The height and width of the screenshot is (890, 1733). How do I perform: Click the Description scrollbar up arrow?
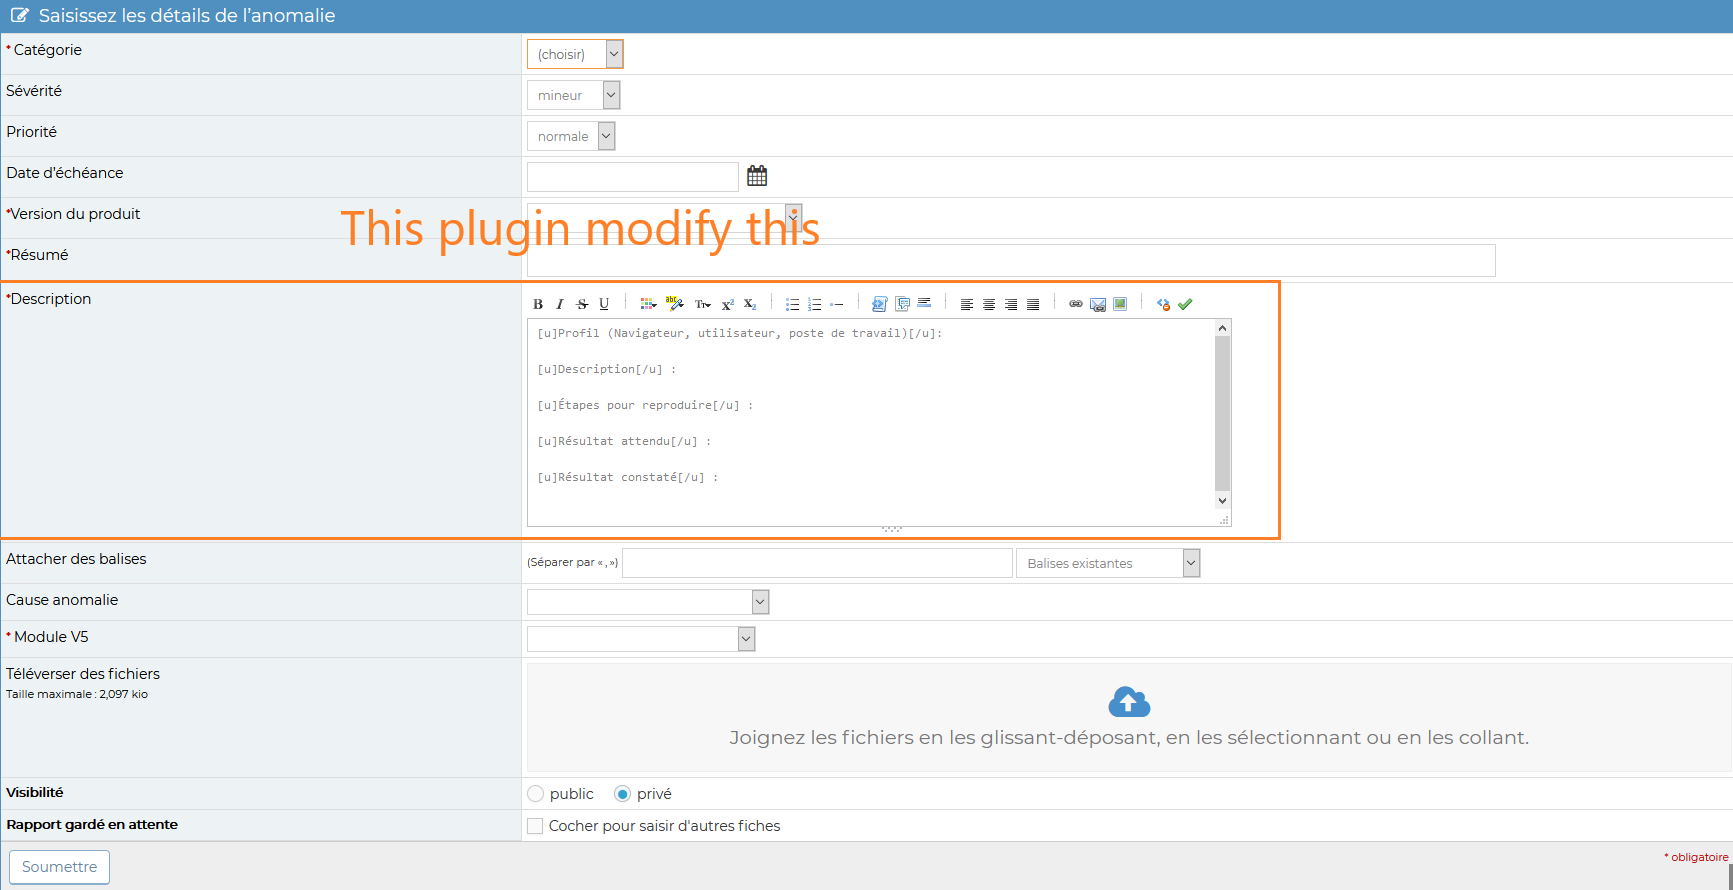coord(1222,328)
